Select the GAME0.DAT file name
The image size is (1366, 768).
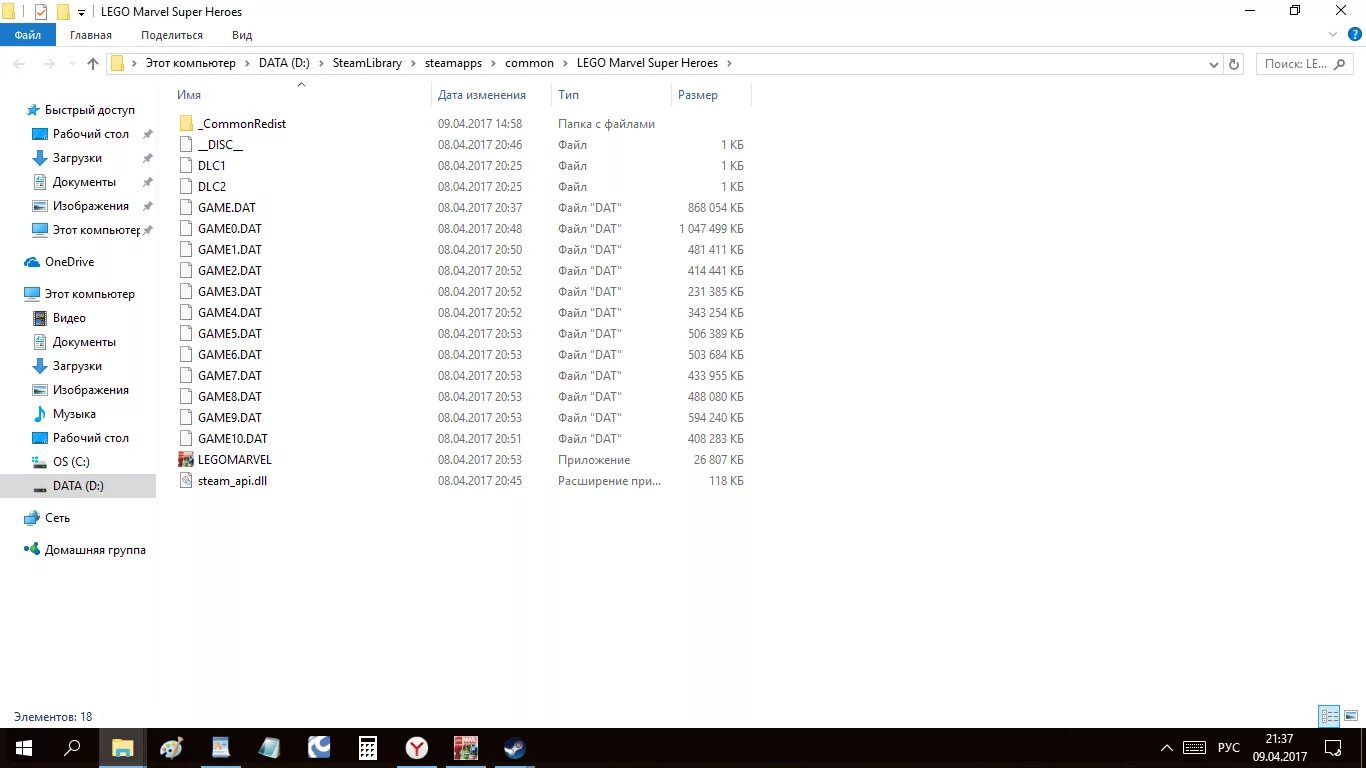pos(230,229)
